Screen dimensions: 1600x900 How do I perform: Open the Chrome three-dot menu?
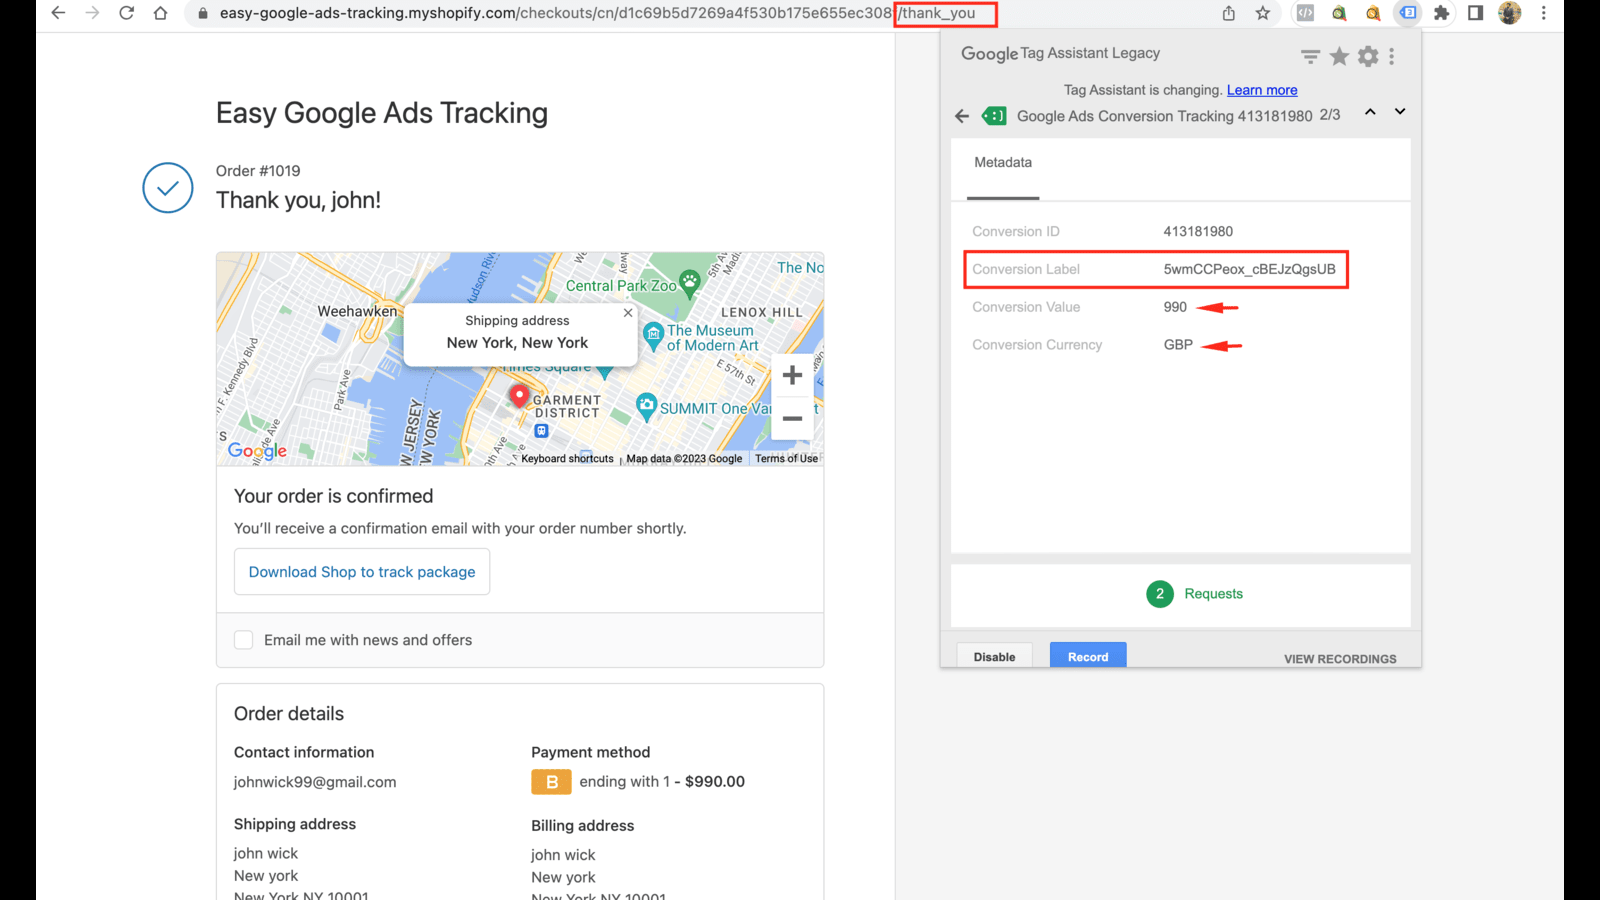coord(1544,13)
